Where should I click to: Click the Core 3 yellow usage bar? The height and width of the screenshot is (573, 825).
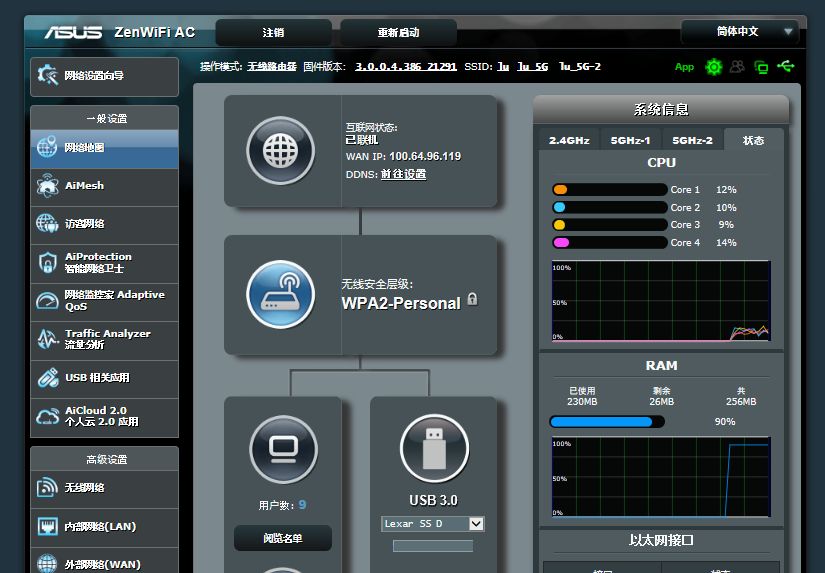pyautogui.click(x=609, y=225)
